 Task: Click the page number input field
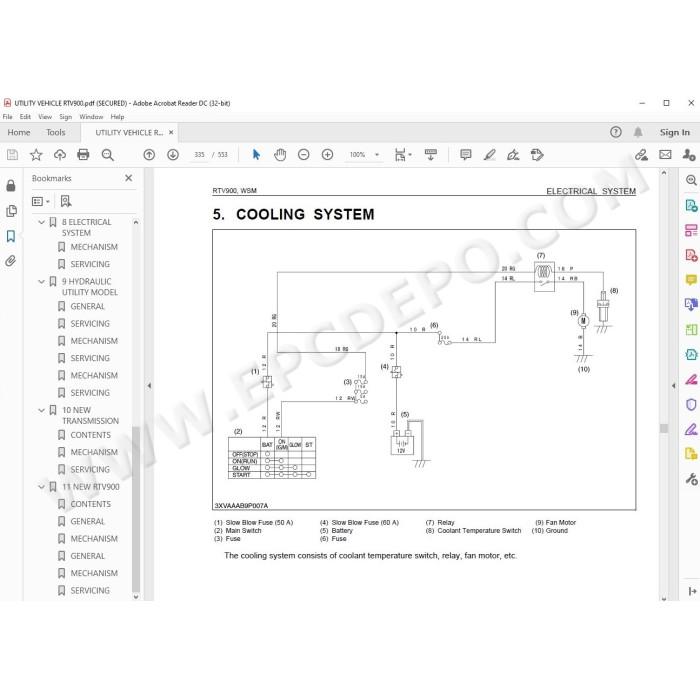199,155
